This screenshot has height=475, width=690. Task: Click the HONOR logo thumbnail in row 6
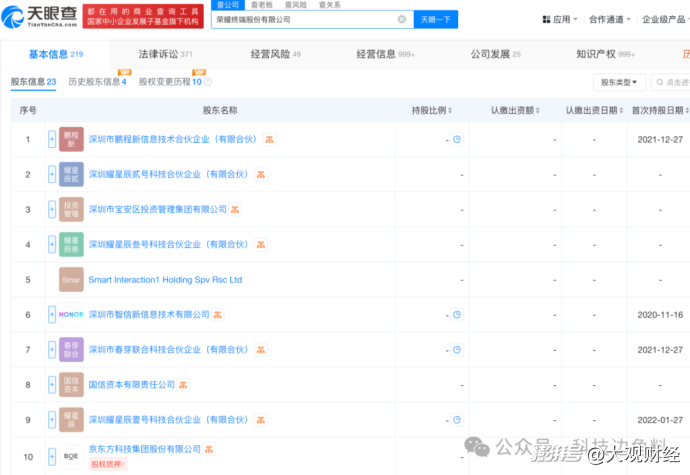pyautogui.click(x=71, y=314)
